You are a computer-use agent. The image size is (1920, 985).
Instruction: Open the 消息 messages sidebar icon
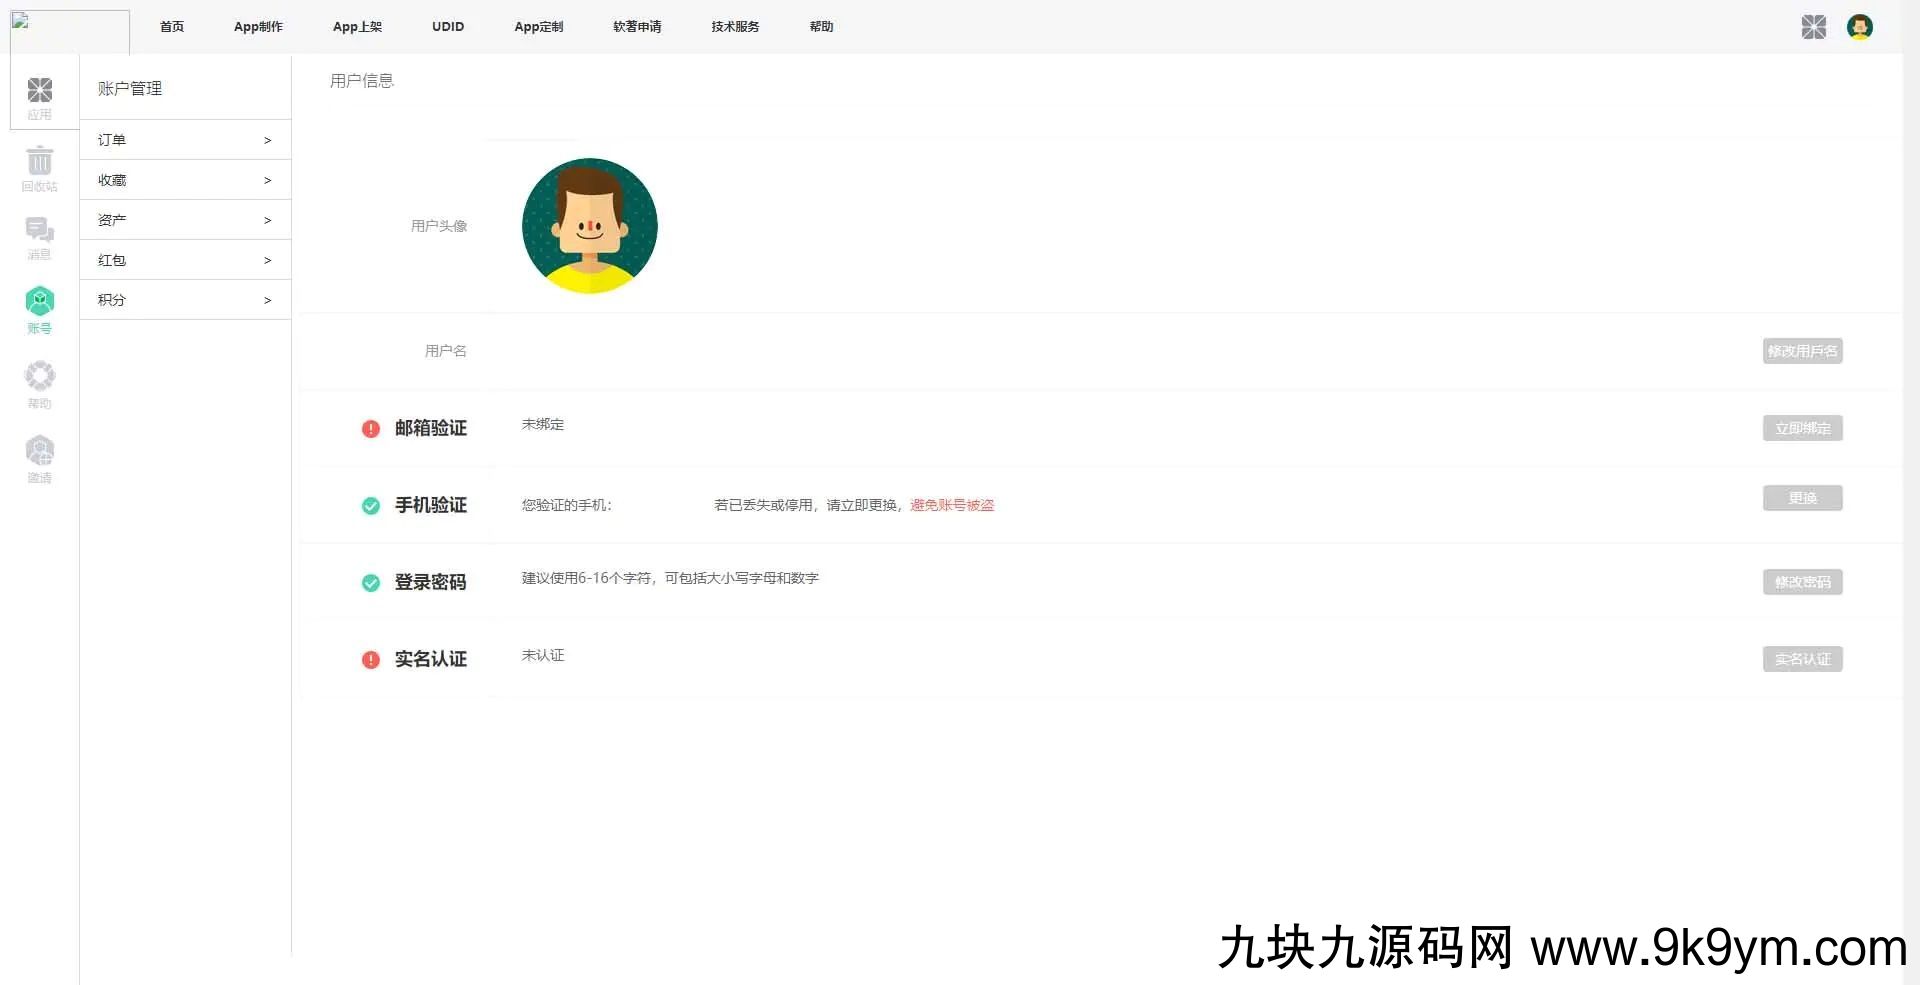coord(40,238)
